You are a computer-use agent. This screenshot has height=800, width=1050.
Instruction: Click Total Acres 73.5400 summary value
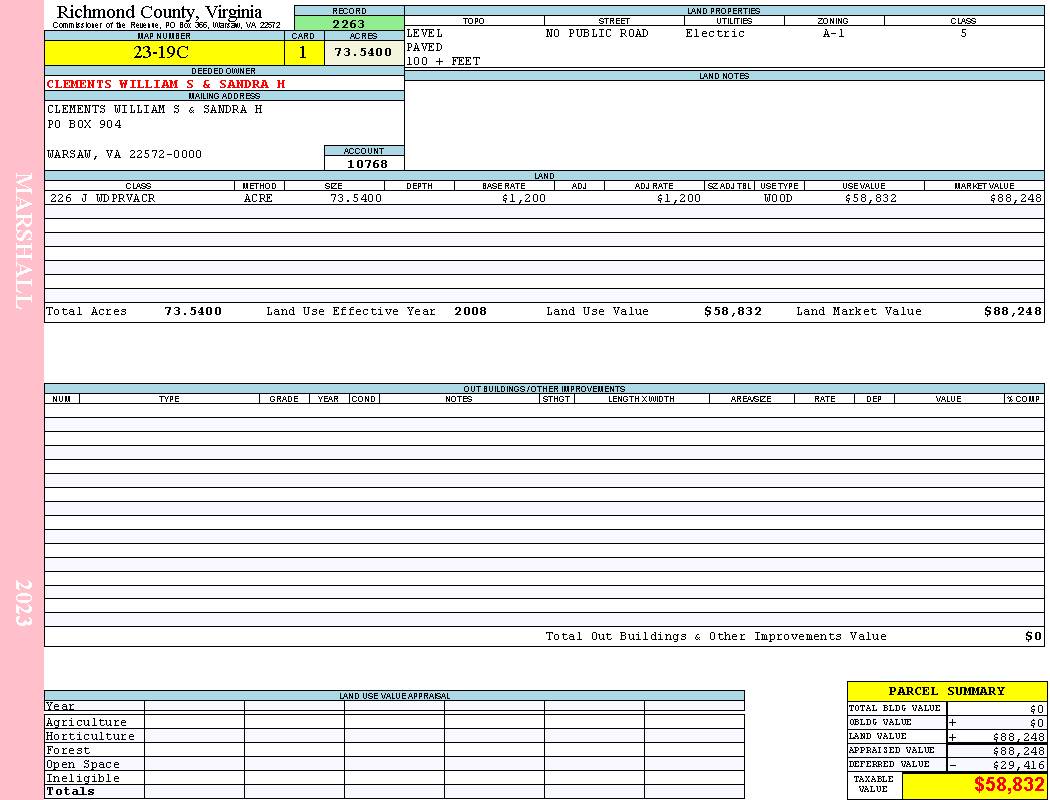point(193,311)
